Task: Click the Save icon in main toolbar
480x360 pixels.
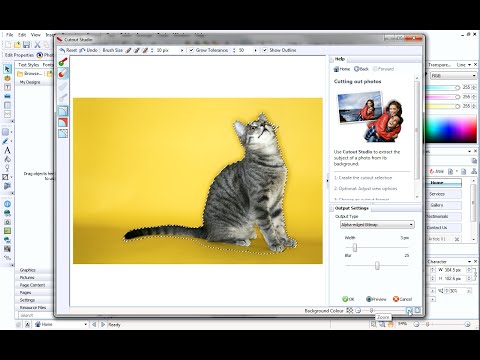Action: coord(27,45)
